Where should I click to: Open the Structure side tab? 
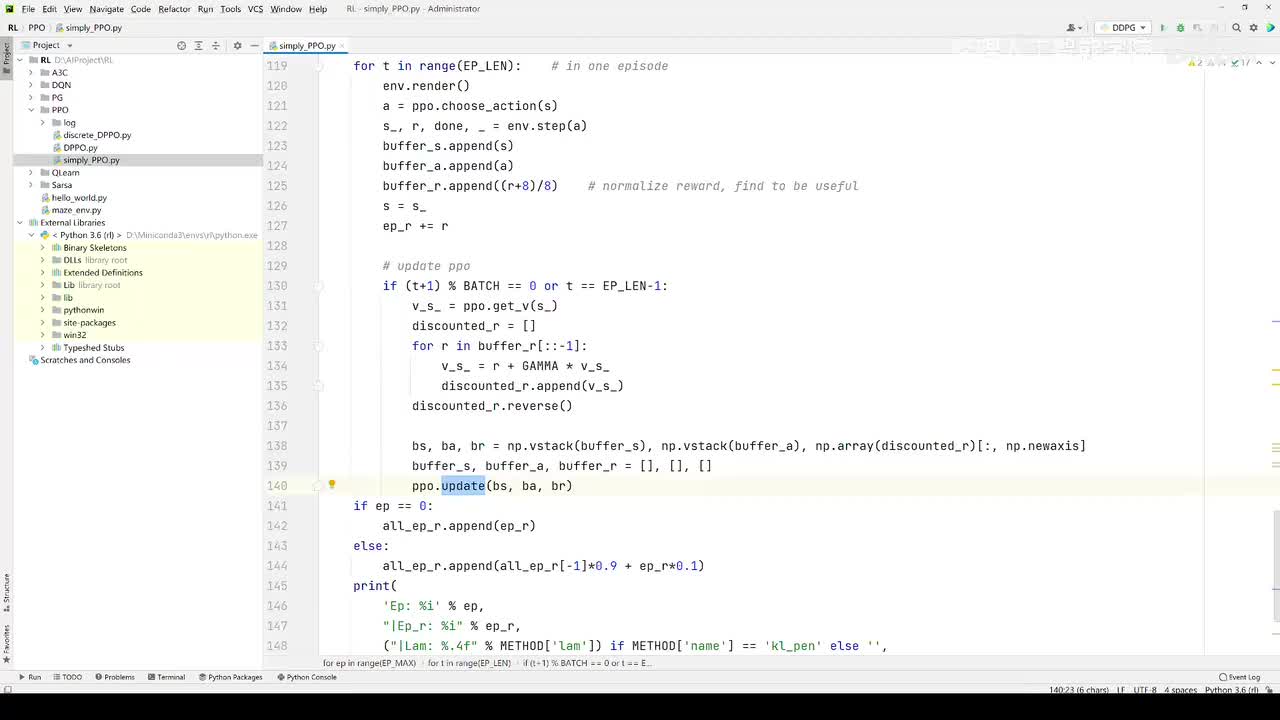[6, 591]
